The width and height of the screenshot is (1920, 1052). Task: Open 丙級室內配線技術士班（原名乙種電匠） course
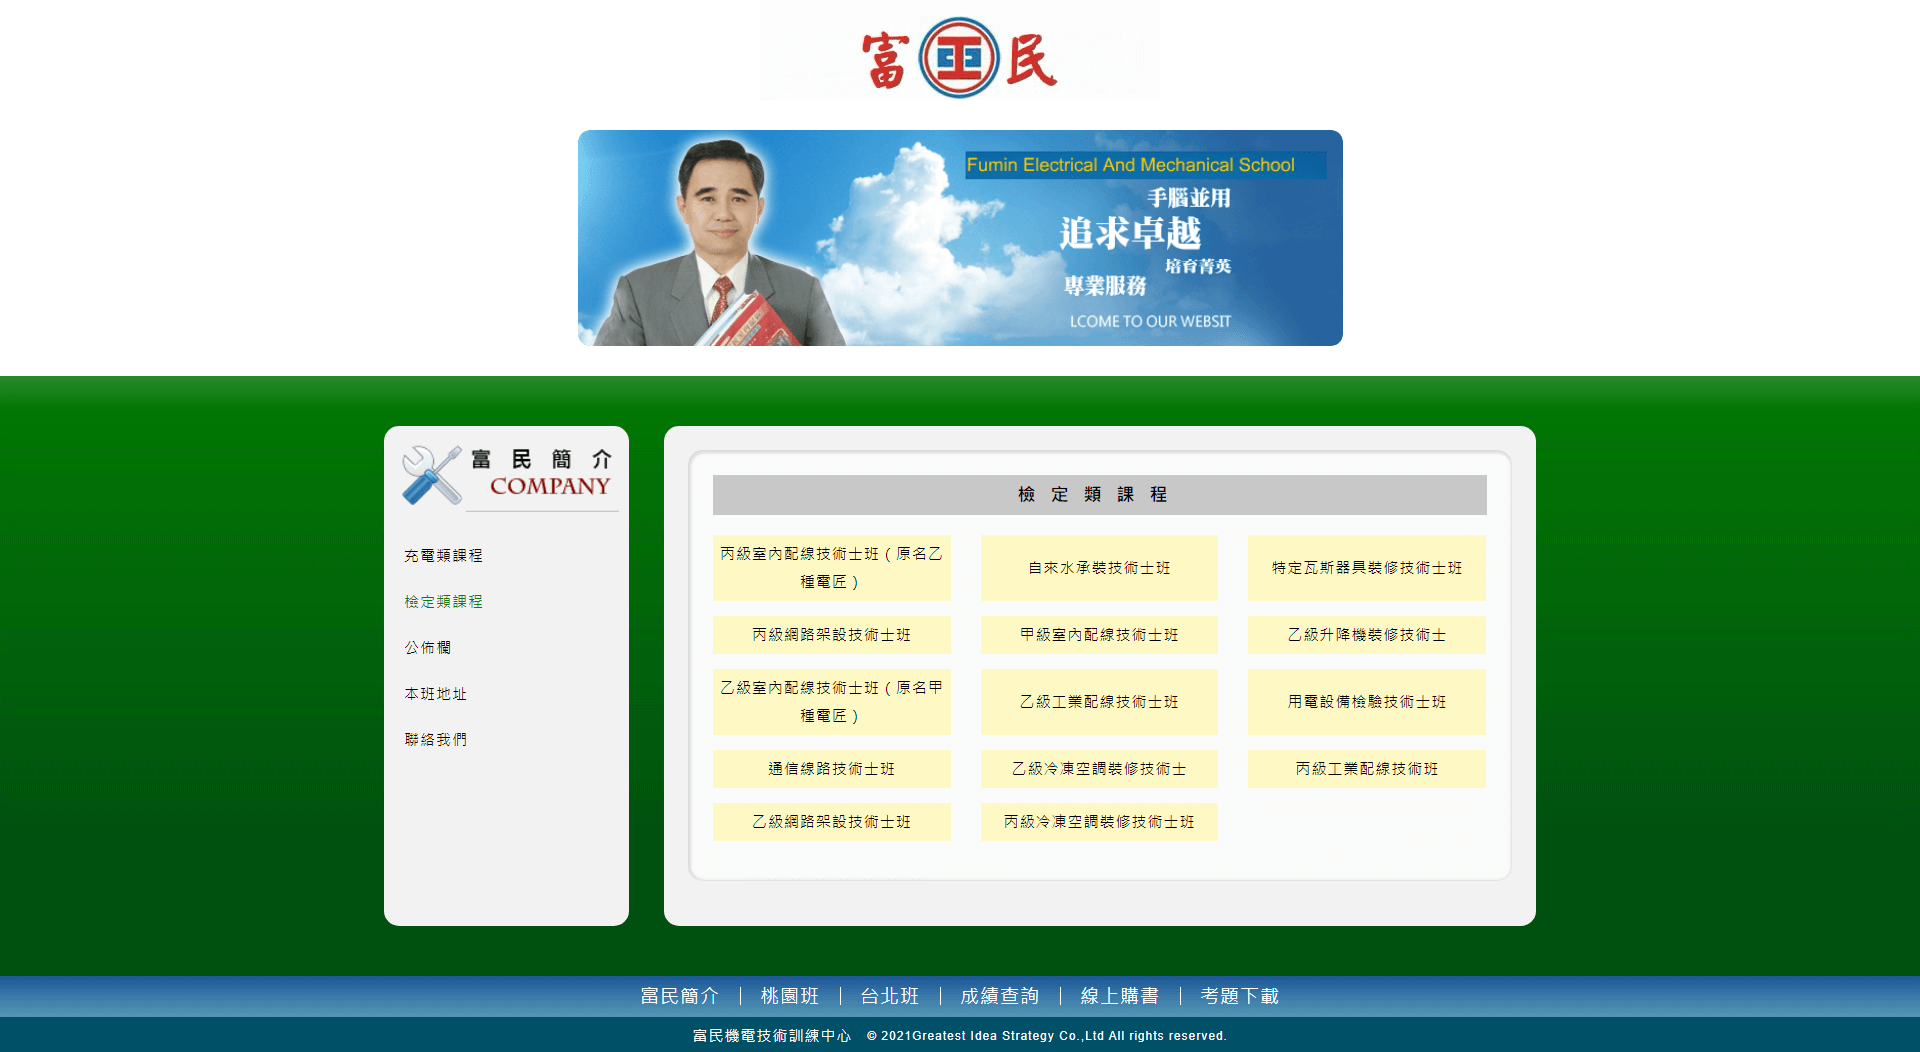click(x=832, y=568)
